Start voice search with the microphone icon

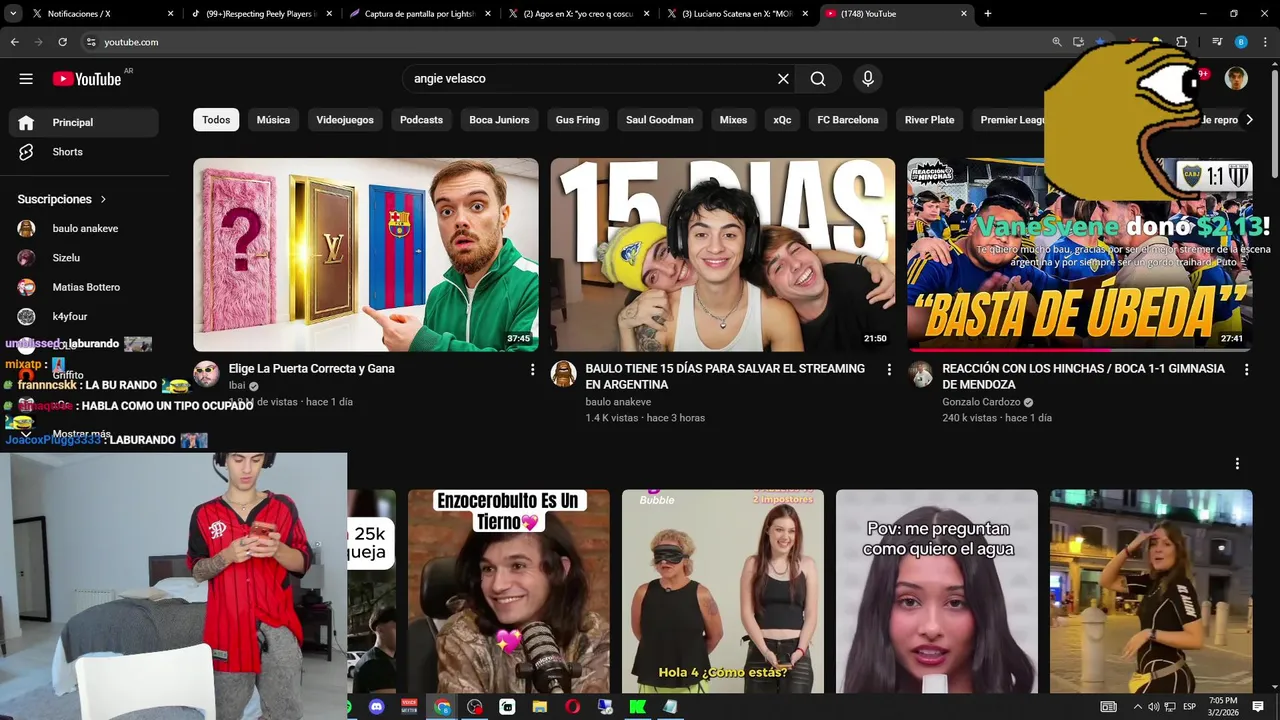coord(867,79)
